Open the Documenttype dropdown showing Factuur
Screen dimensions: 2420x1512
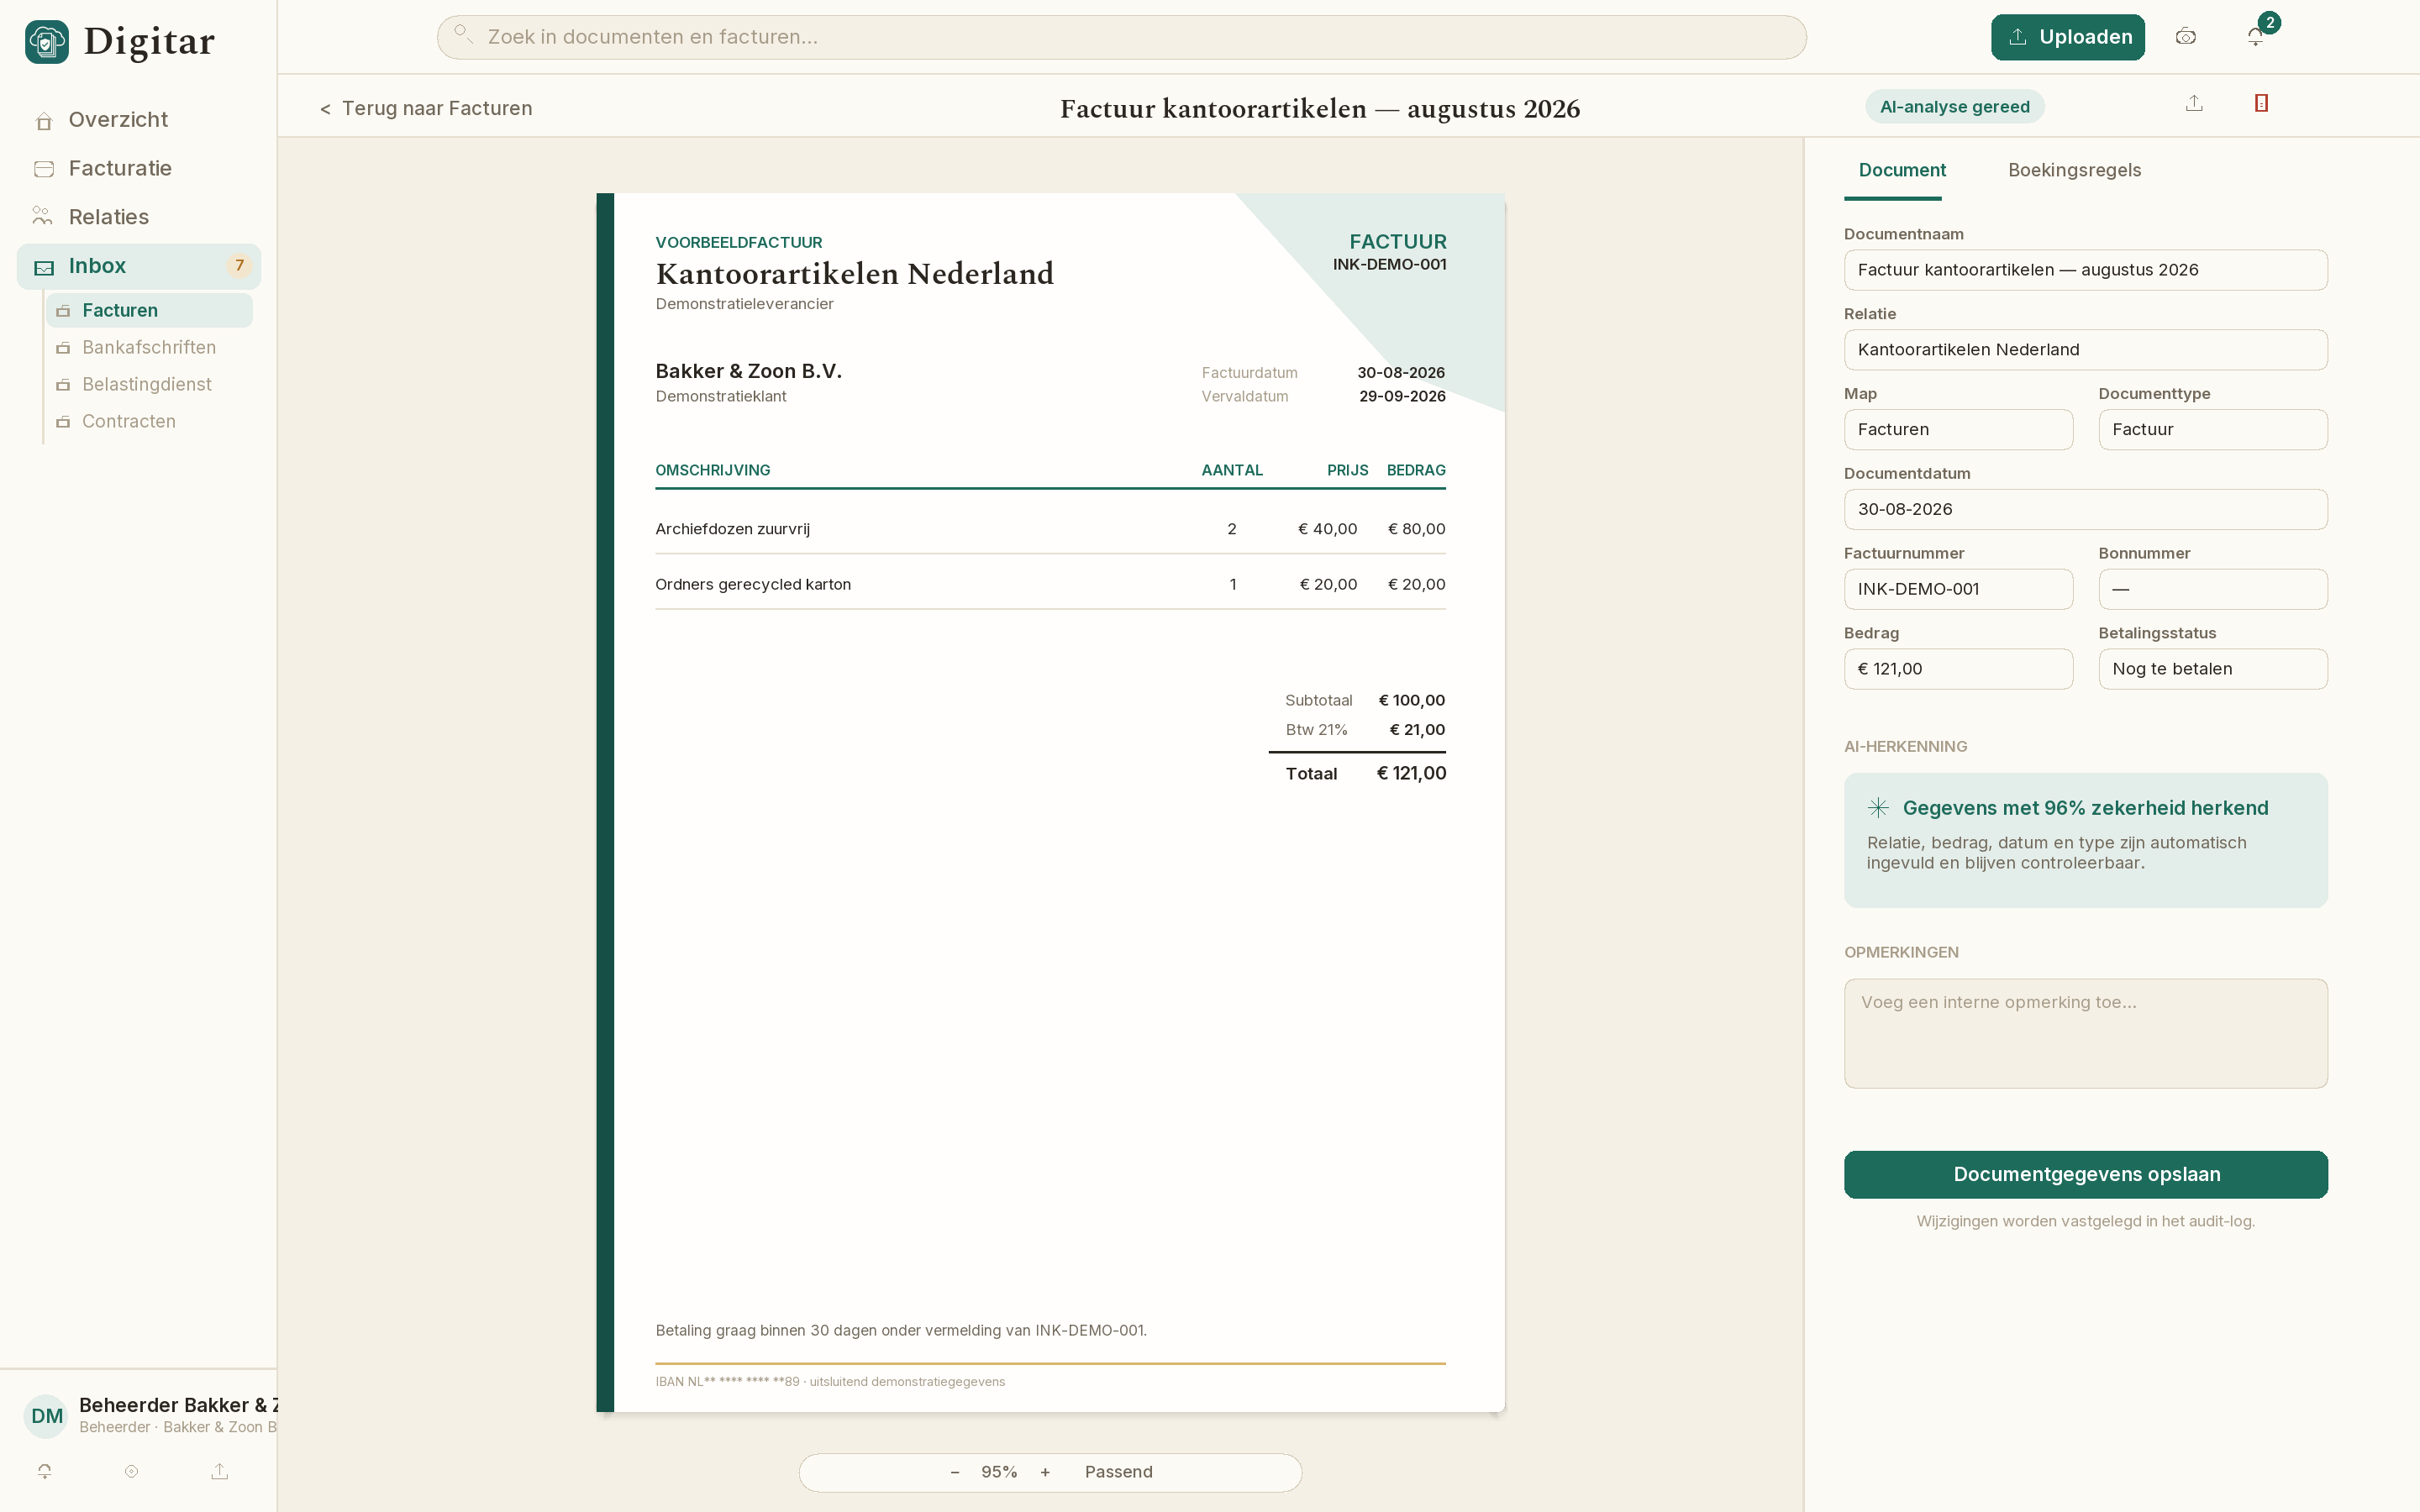point(2212,429)
